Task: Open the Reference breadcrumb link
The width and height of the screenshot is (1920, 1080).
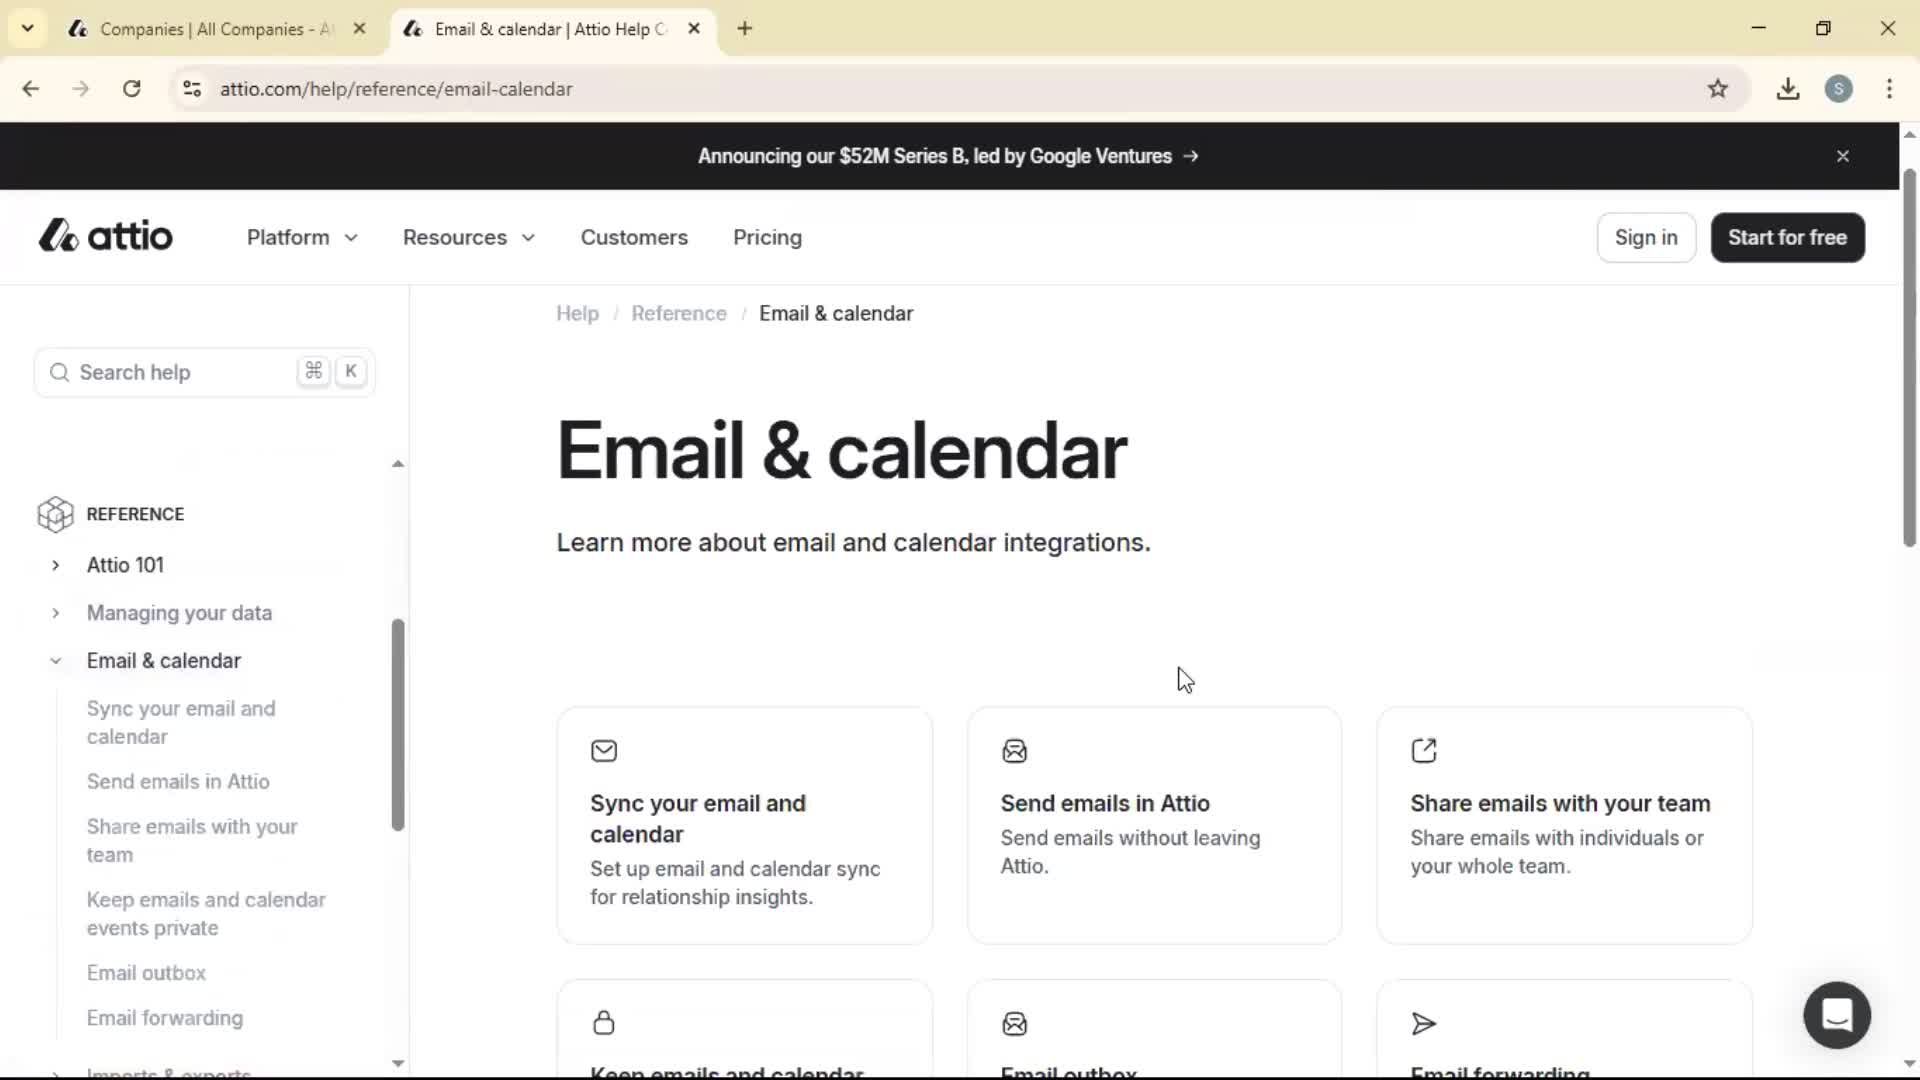Action: click(679, 313)
